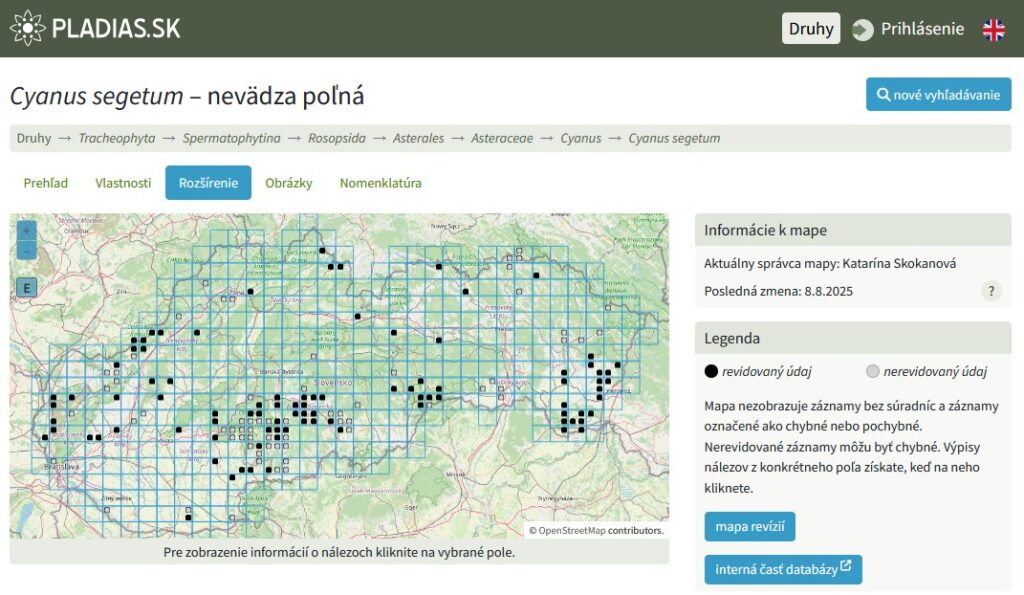Open OpenStreetMap attribution link
The height and width of the screenshot is (595, 1024).
tap(571, 530)
